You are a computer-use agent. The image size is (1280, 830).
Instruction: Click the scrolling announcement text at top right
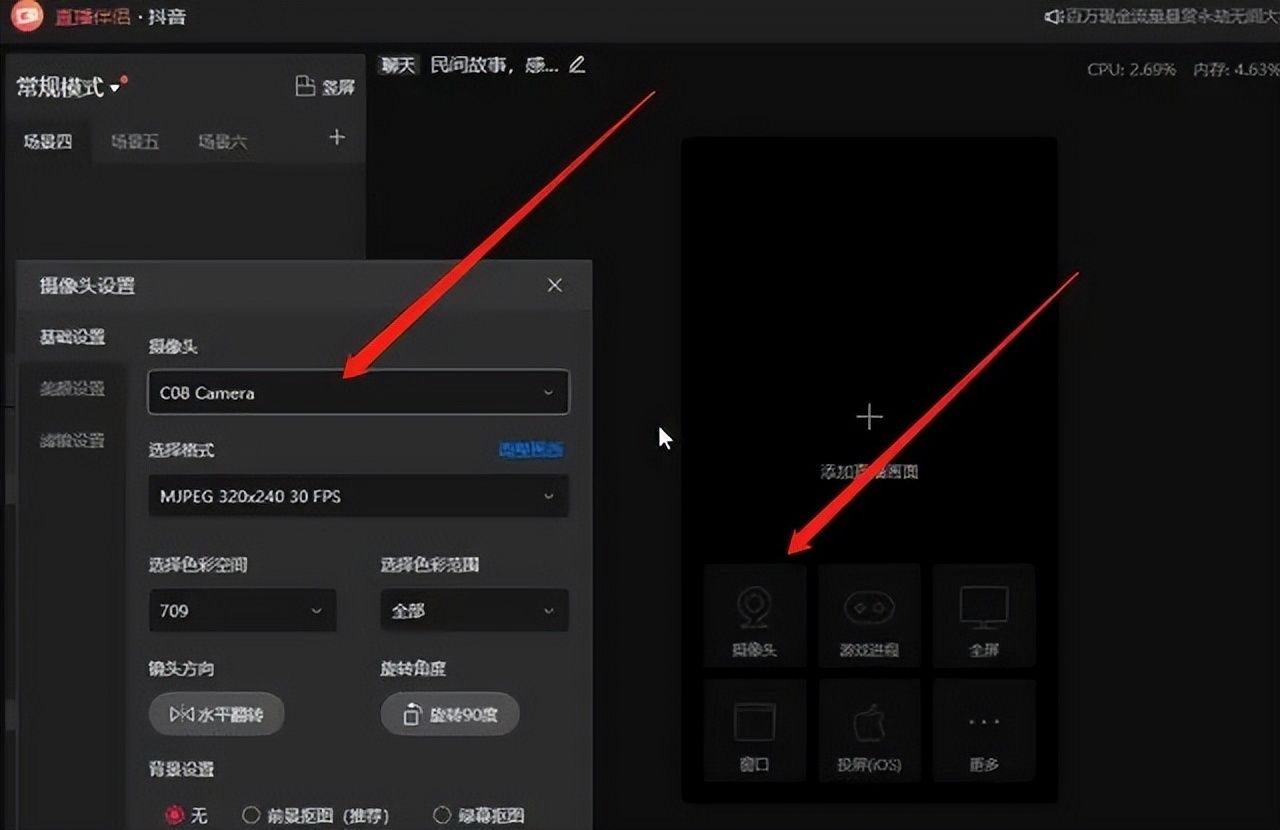pos(1172,17)
